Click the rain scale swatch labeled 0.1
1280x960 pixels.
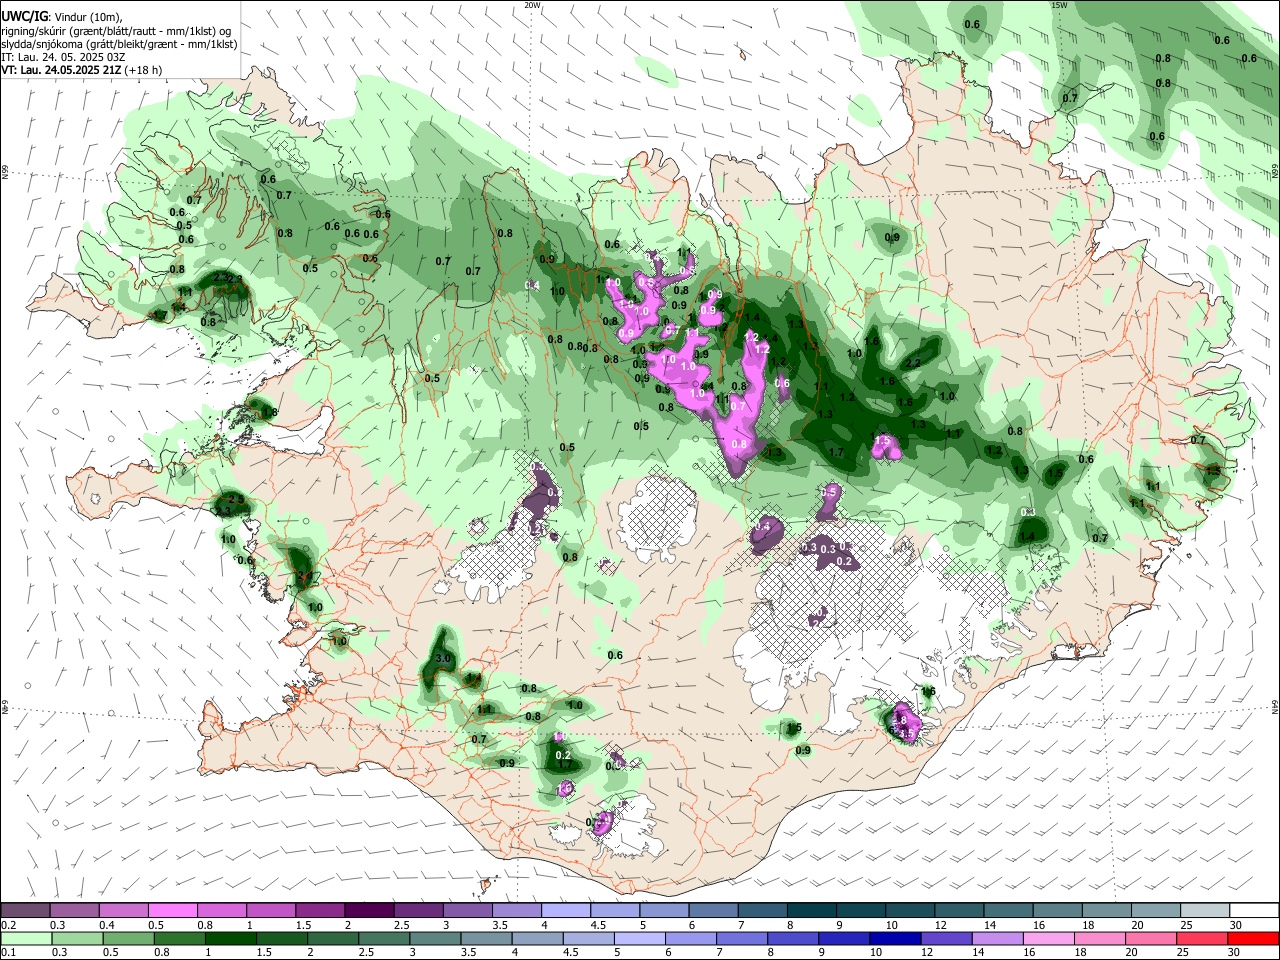coord(25,938)
